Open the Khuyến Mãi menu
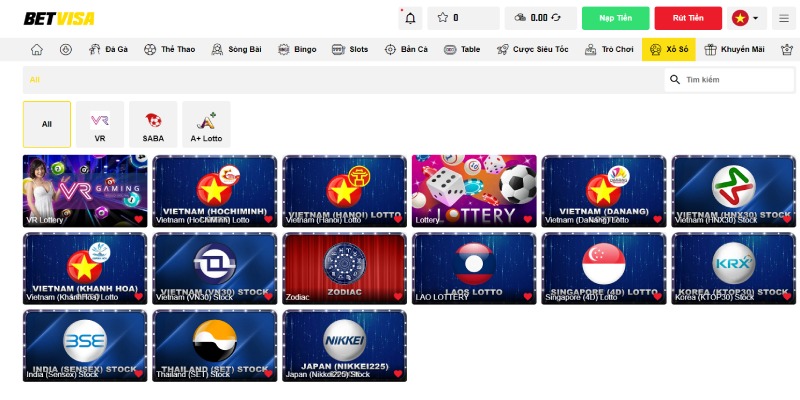Viewport: 800px width, 400px height. tap(734, 49)
